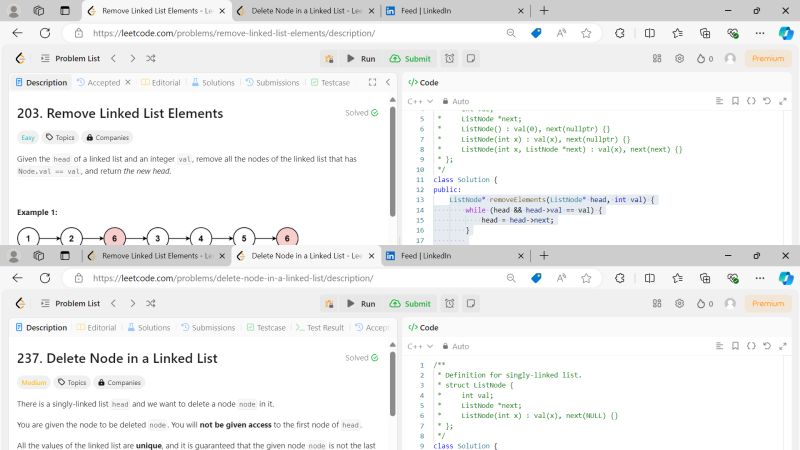Open debugger icon in top window toolbar
This screenshot has height=450, width=800.
coord(329,59)
